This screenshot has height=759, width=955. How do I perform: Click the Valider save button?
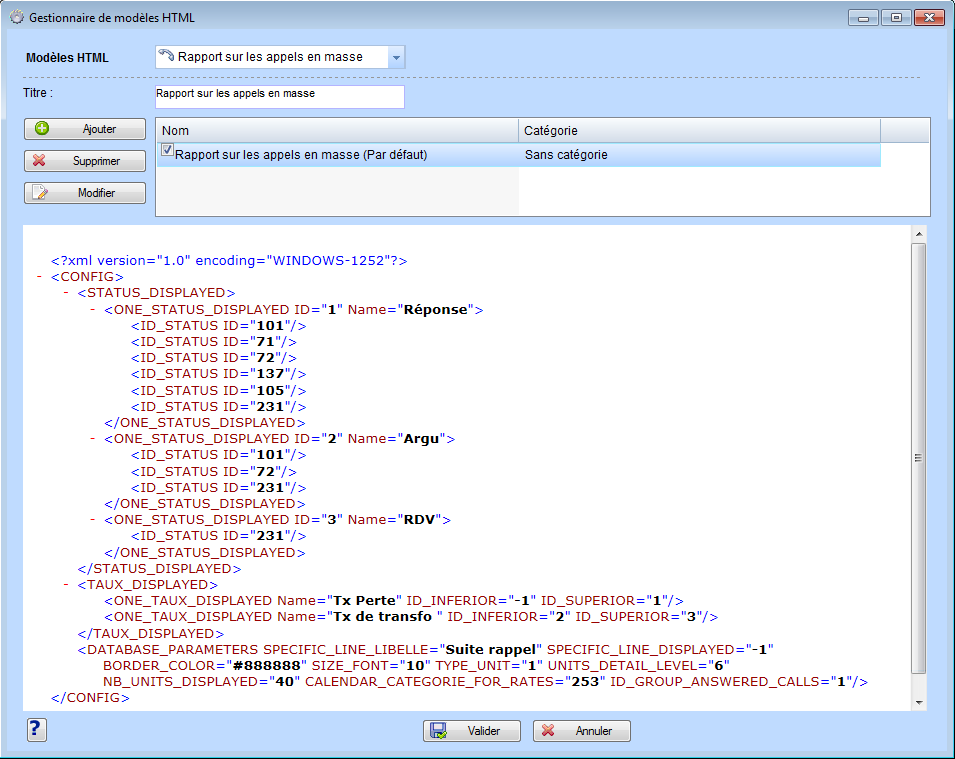471,731
